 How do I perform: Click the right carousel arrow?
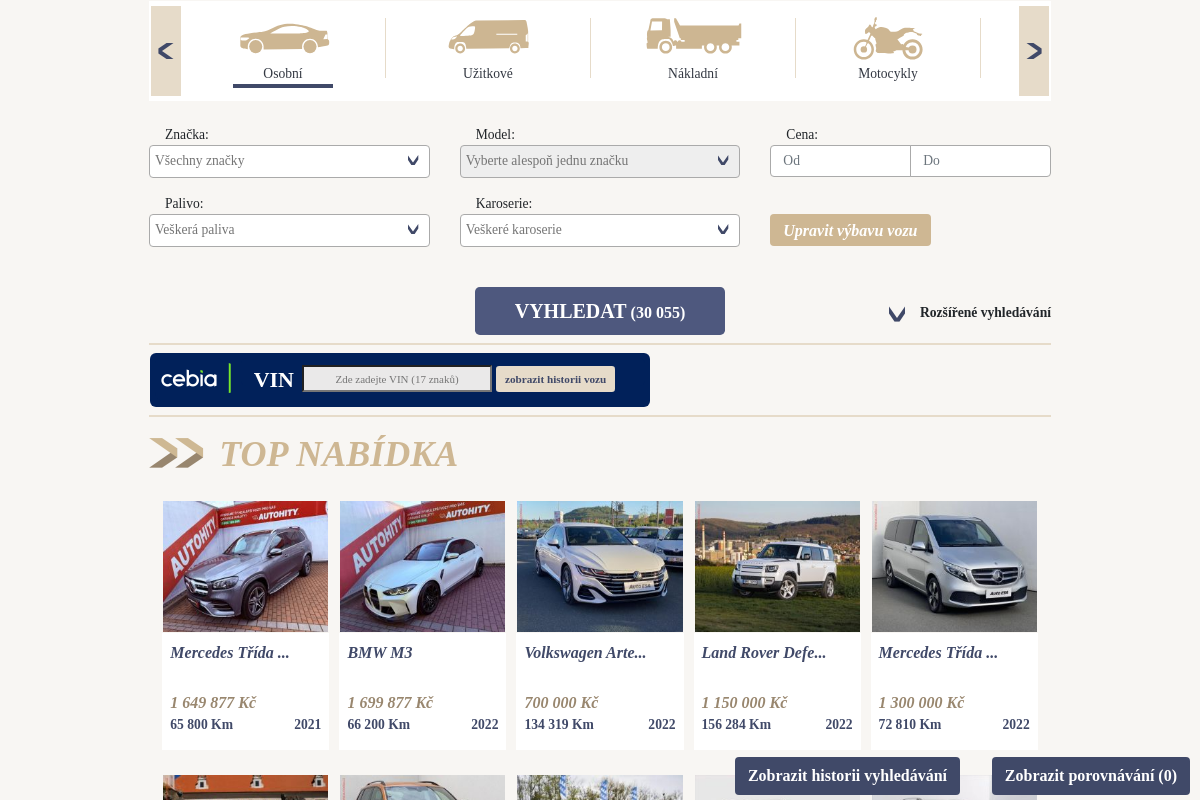(1034, 51)
